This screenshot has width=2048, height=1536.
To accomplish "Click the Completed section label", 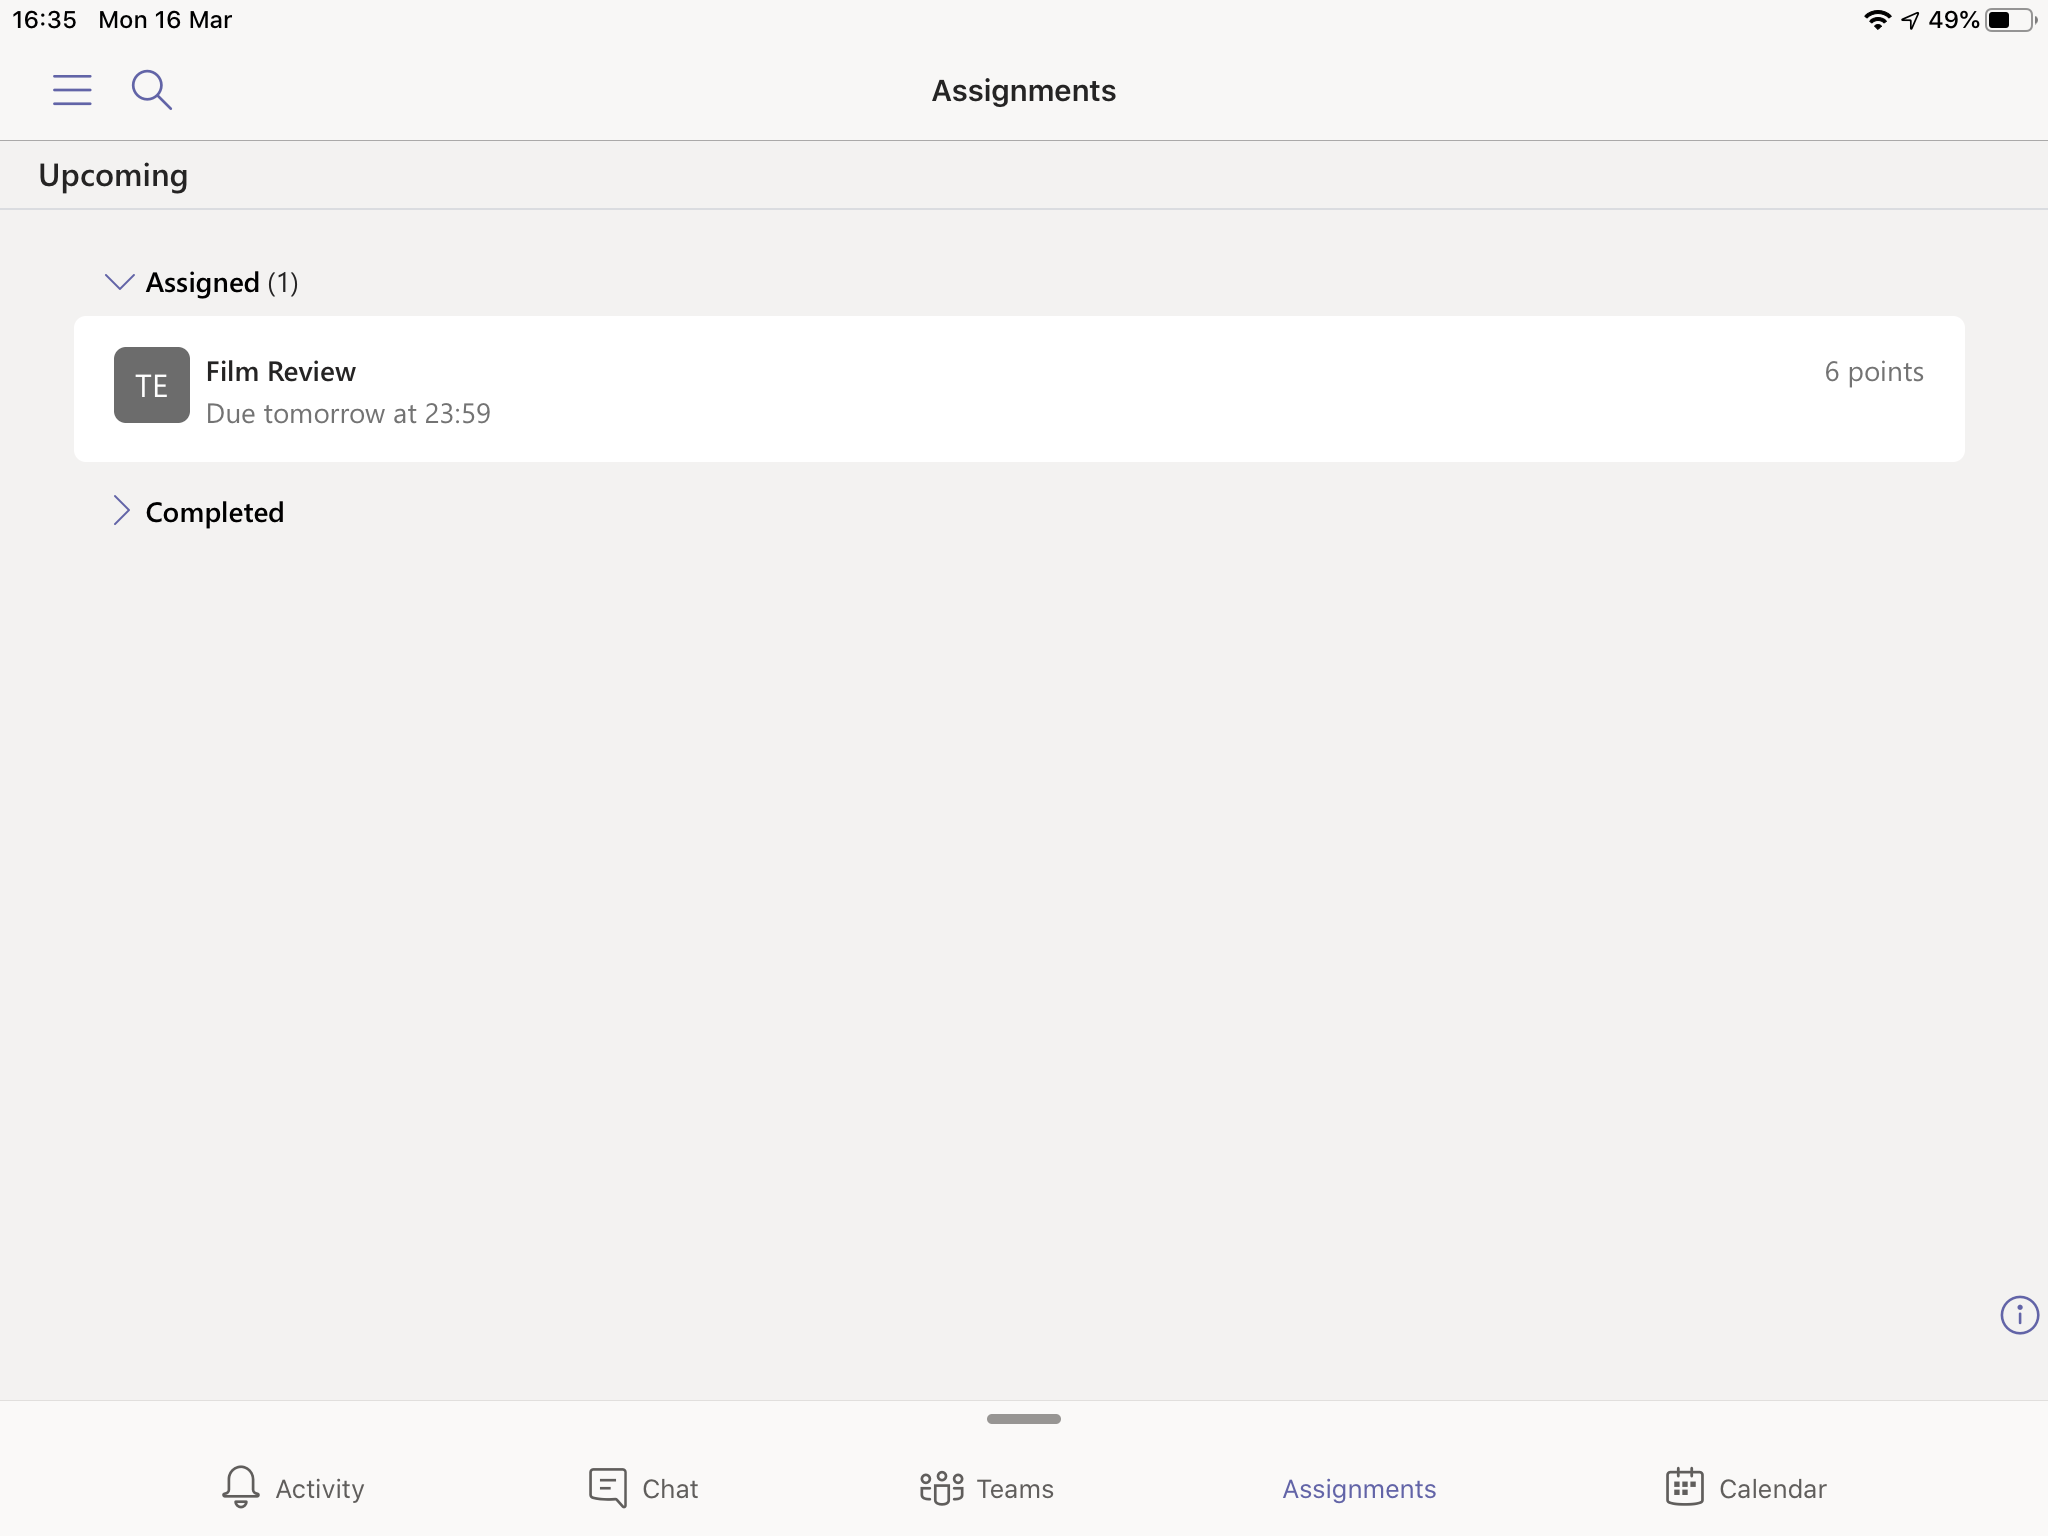I will click(x=215, y=512).
